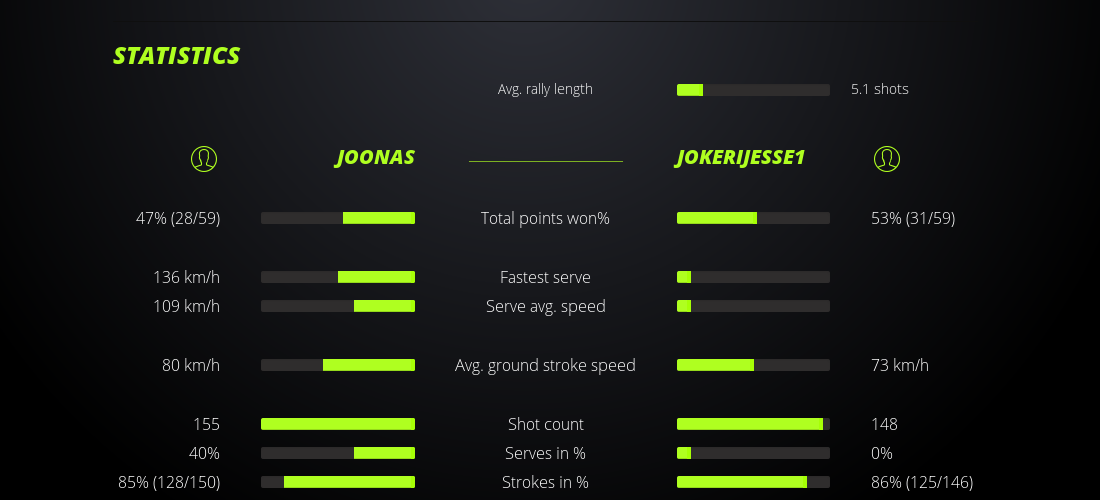Click the Shot count label
Image resolution: width=1100 pixels, height=500 pixels.
tap(545, 424)
